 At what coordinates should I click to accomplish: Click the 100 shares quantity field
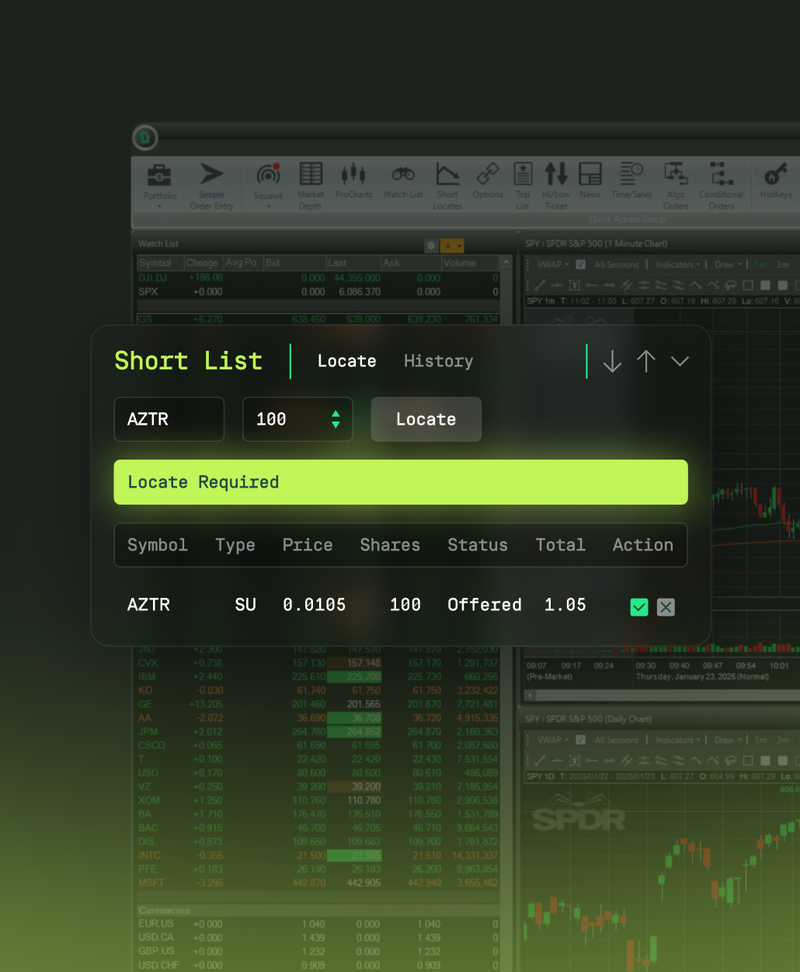[x=297, y=420]
